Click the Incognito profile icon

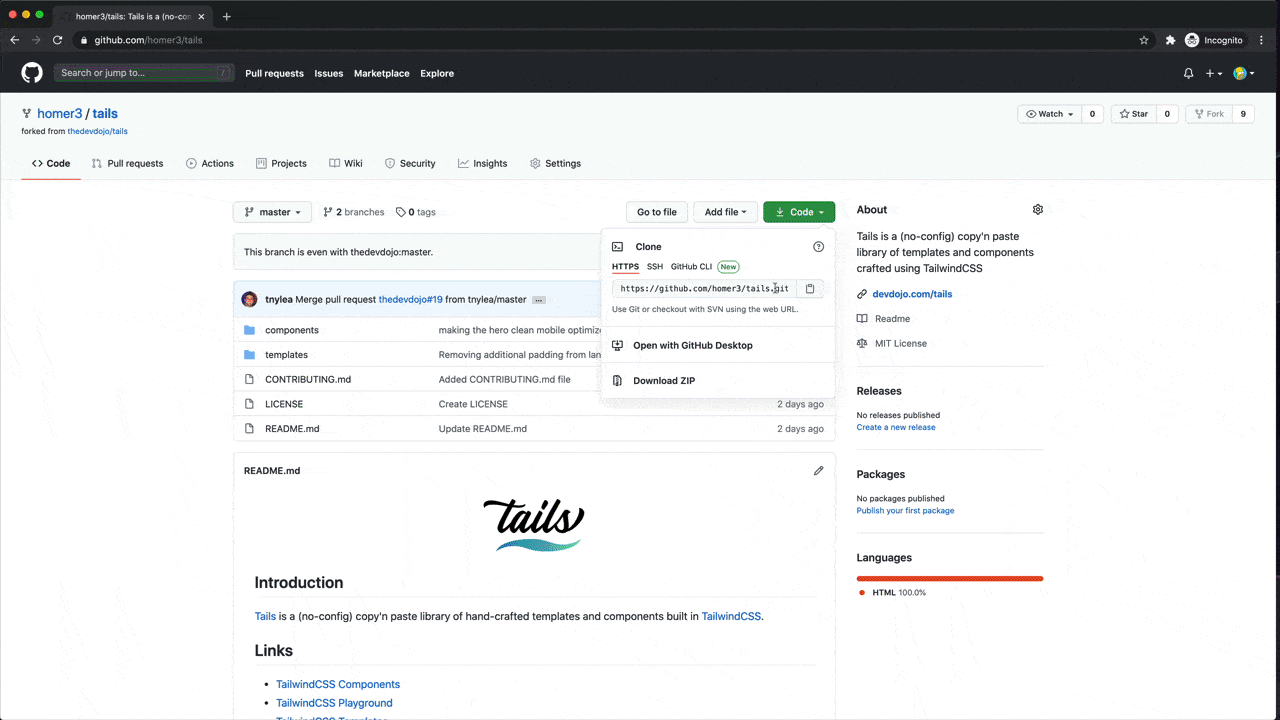click(x=1192, y=40)
